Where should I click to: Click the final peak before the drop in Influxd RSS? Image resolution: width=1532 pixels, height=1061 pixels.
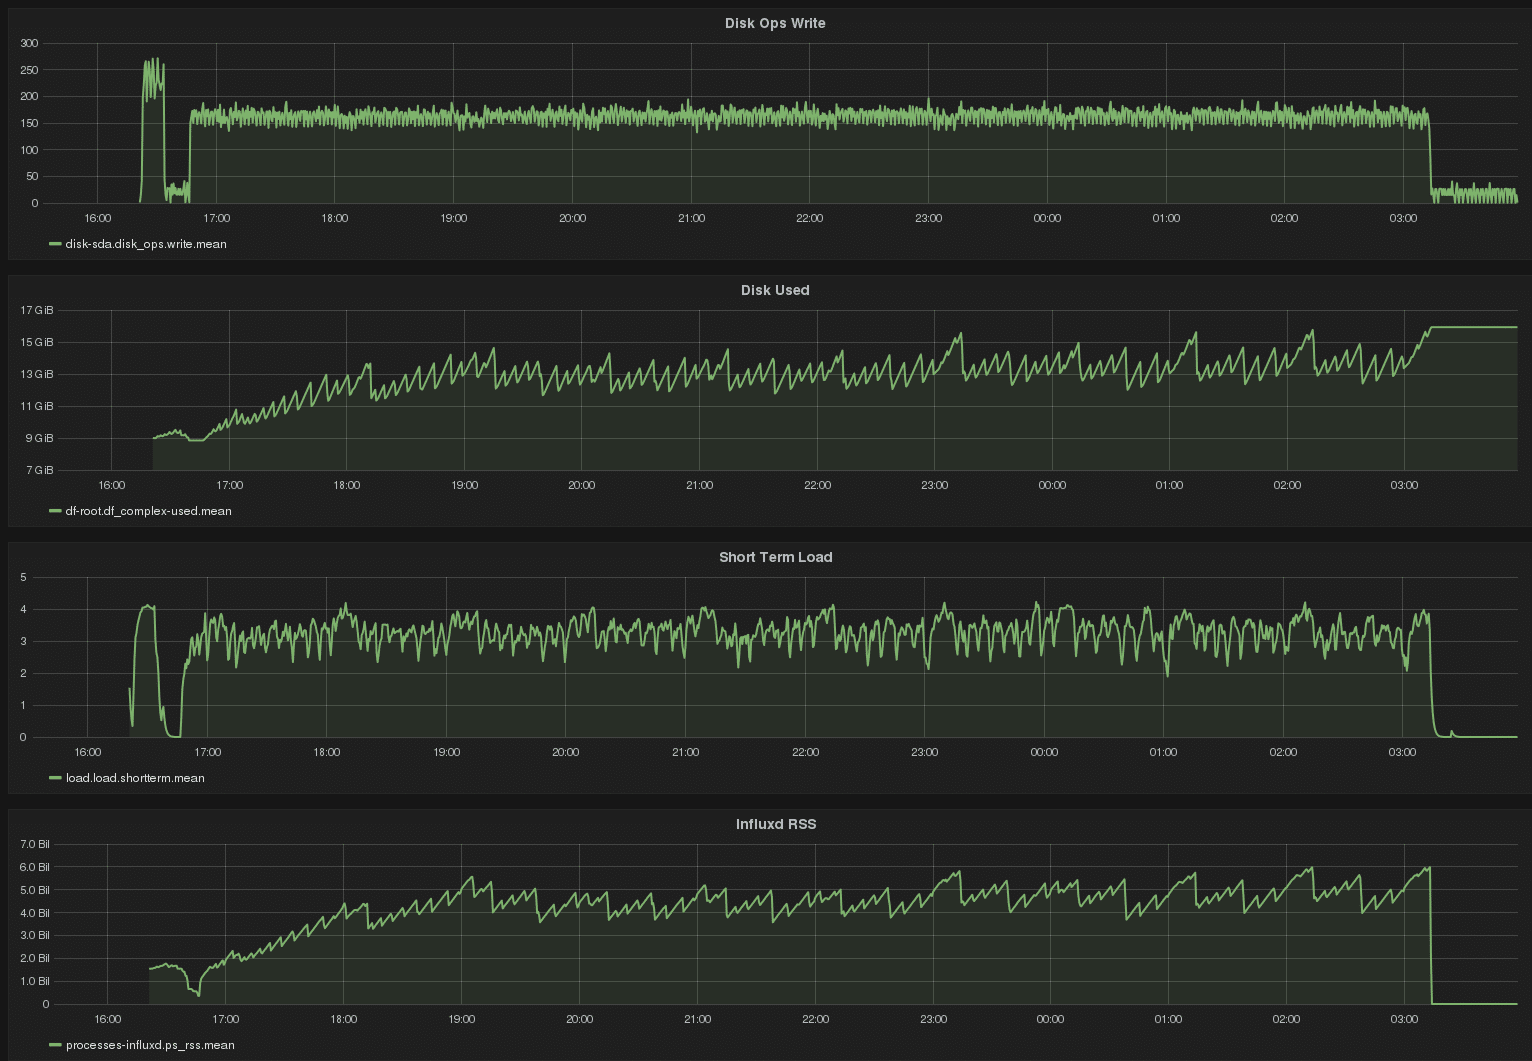point(1428,868)
